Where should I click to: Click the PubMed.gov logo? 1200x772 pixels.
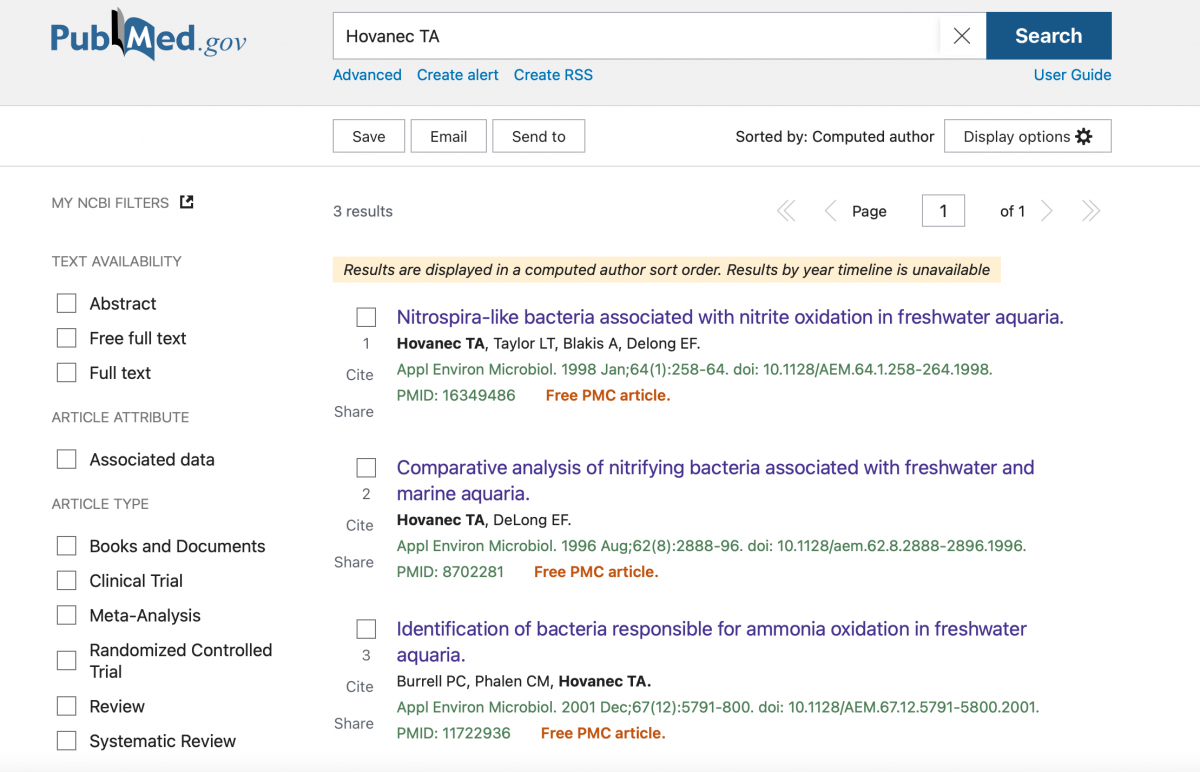coord(148,36)
